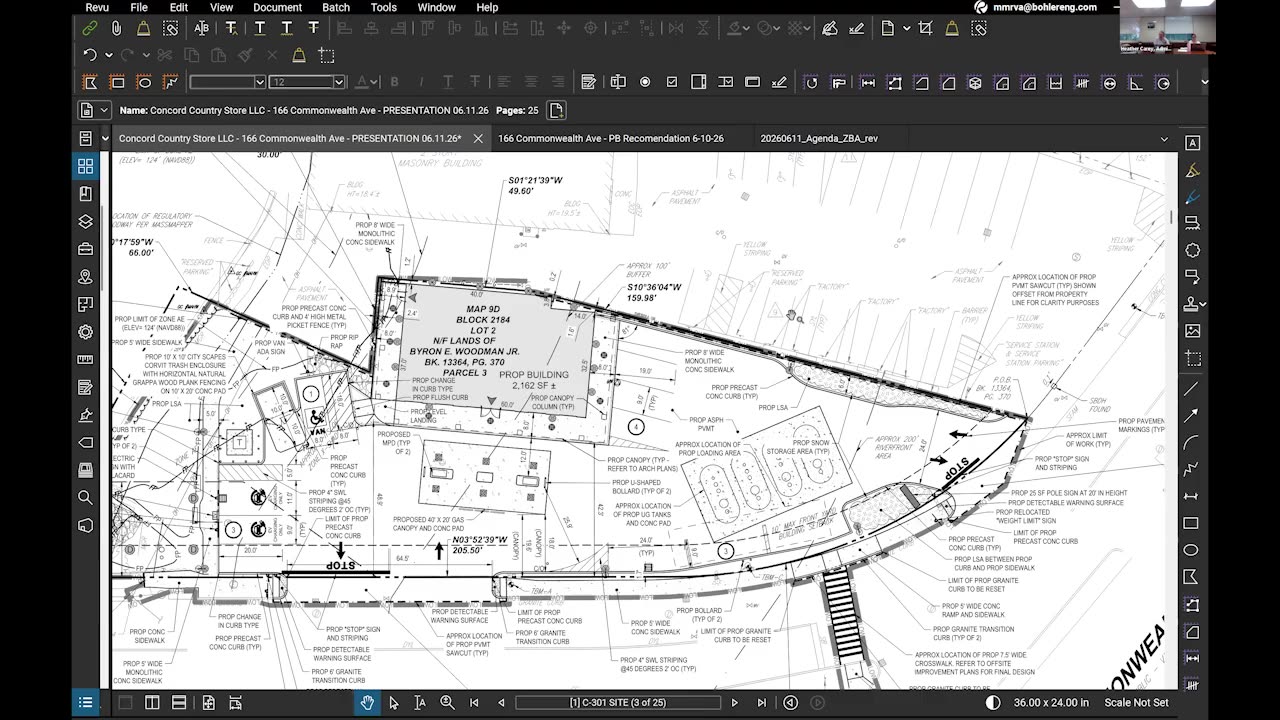
Task: Switch to 166 Commonwealth Ave PB Recomendation tab
Action: tap(610, 139)
